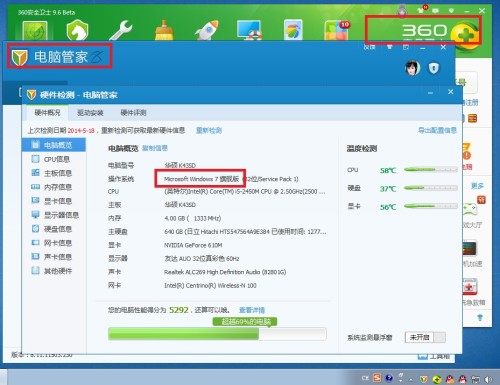Open dropdown menu icon in 360 title bar
500x385 pixels.
(x=451, y=11)
